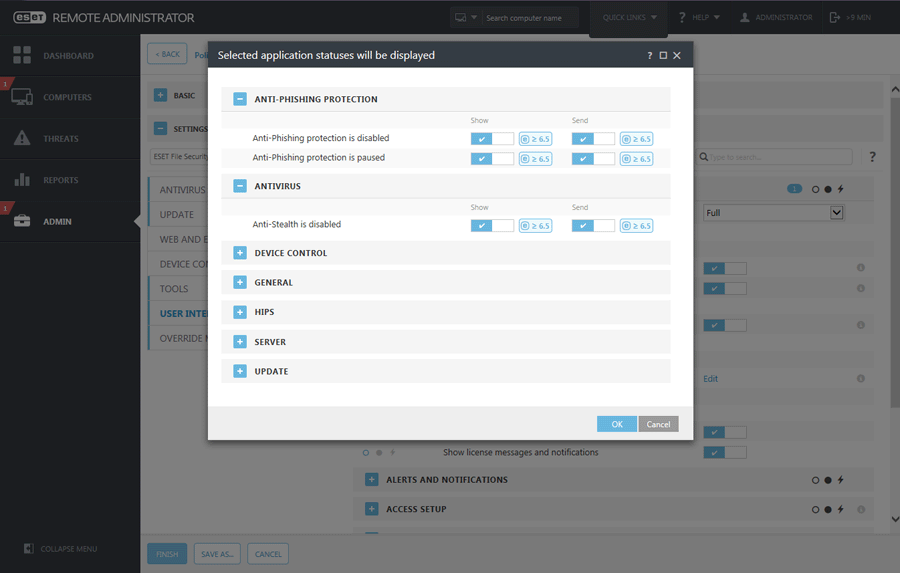Image resolution: width=900 pixels, height=573 pixels.
Task: Expand the HIPS section
Action: tap(240, 312)
